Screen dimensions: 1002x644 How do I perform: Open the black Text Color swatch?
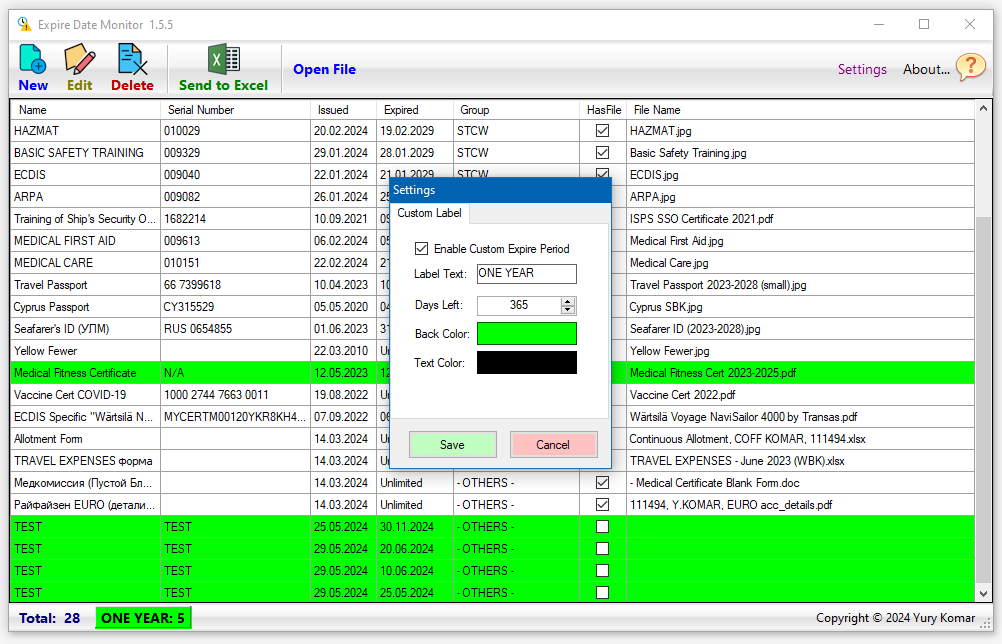point(527,362)
